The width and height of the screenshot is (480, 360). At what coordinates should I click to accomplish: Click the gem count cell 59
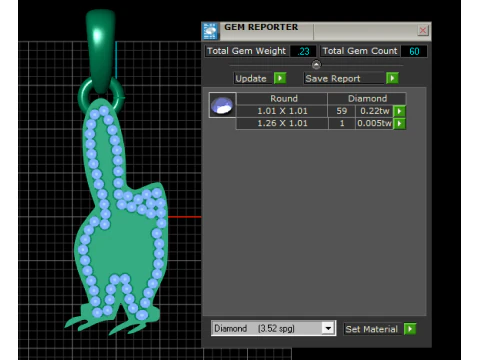pos(342,111)
